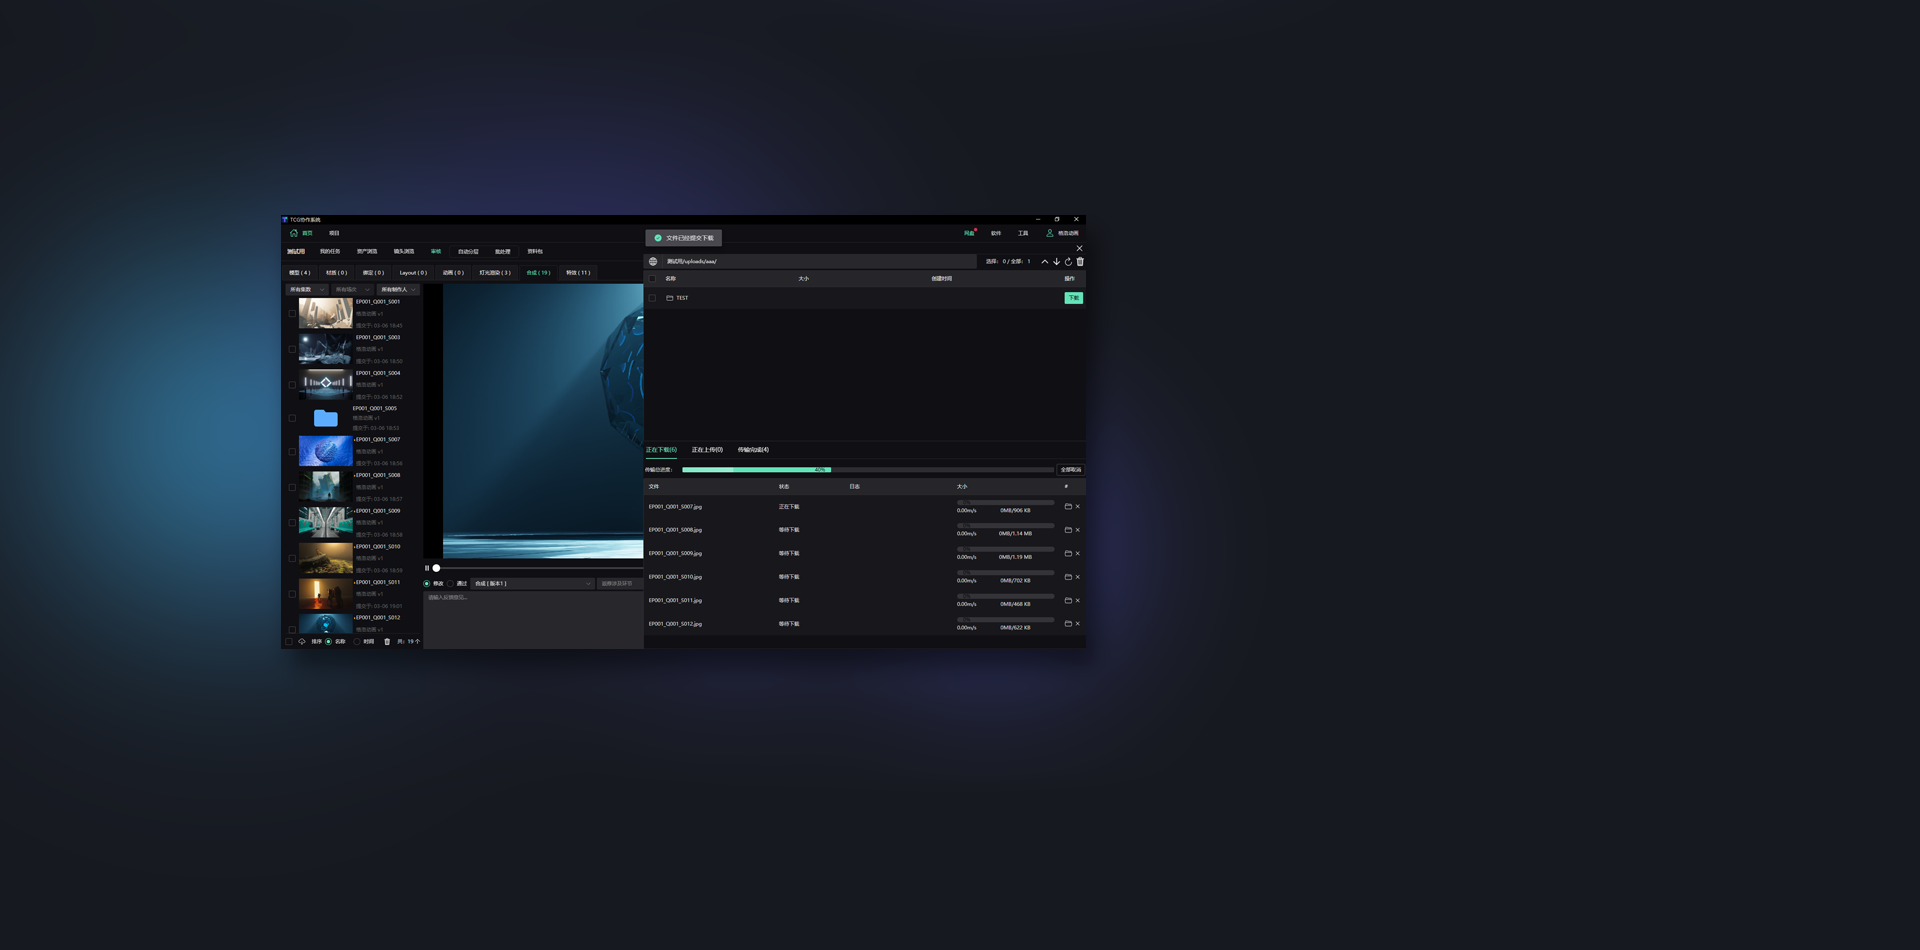
Task: Click the 全部取消 button
Action: coord(1070,470)
